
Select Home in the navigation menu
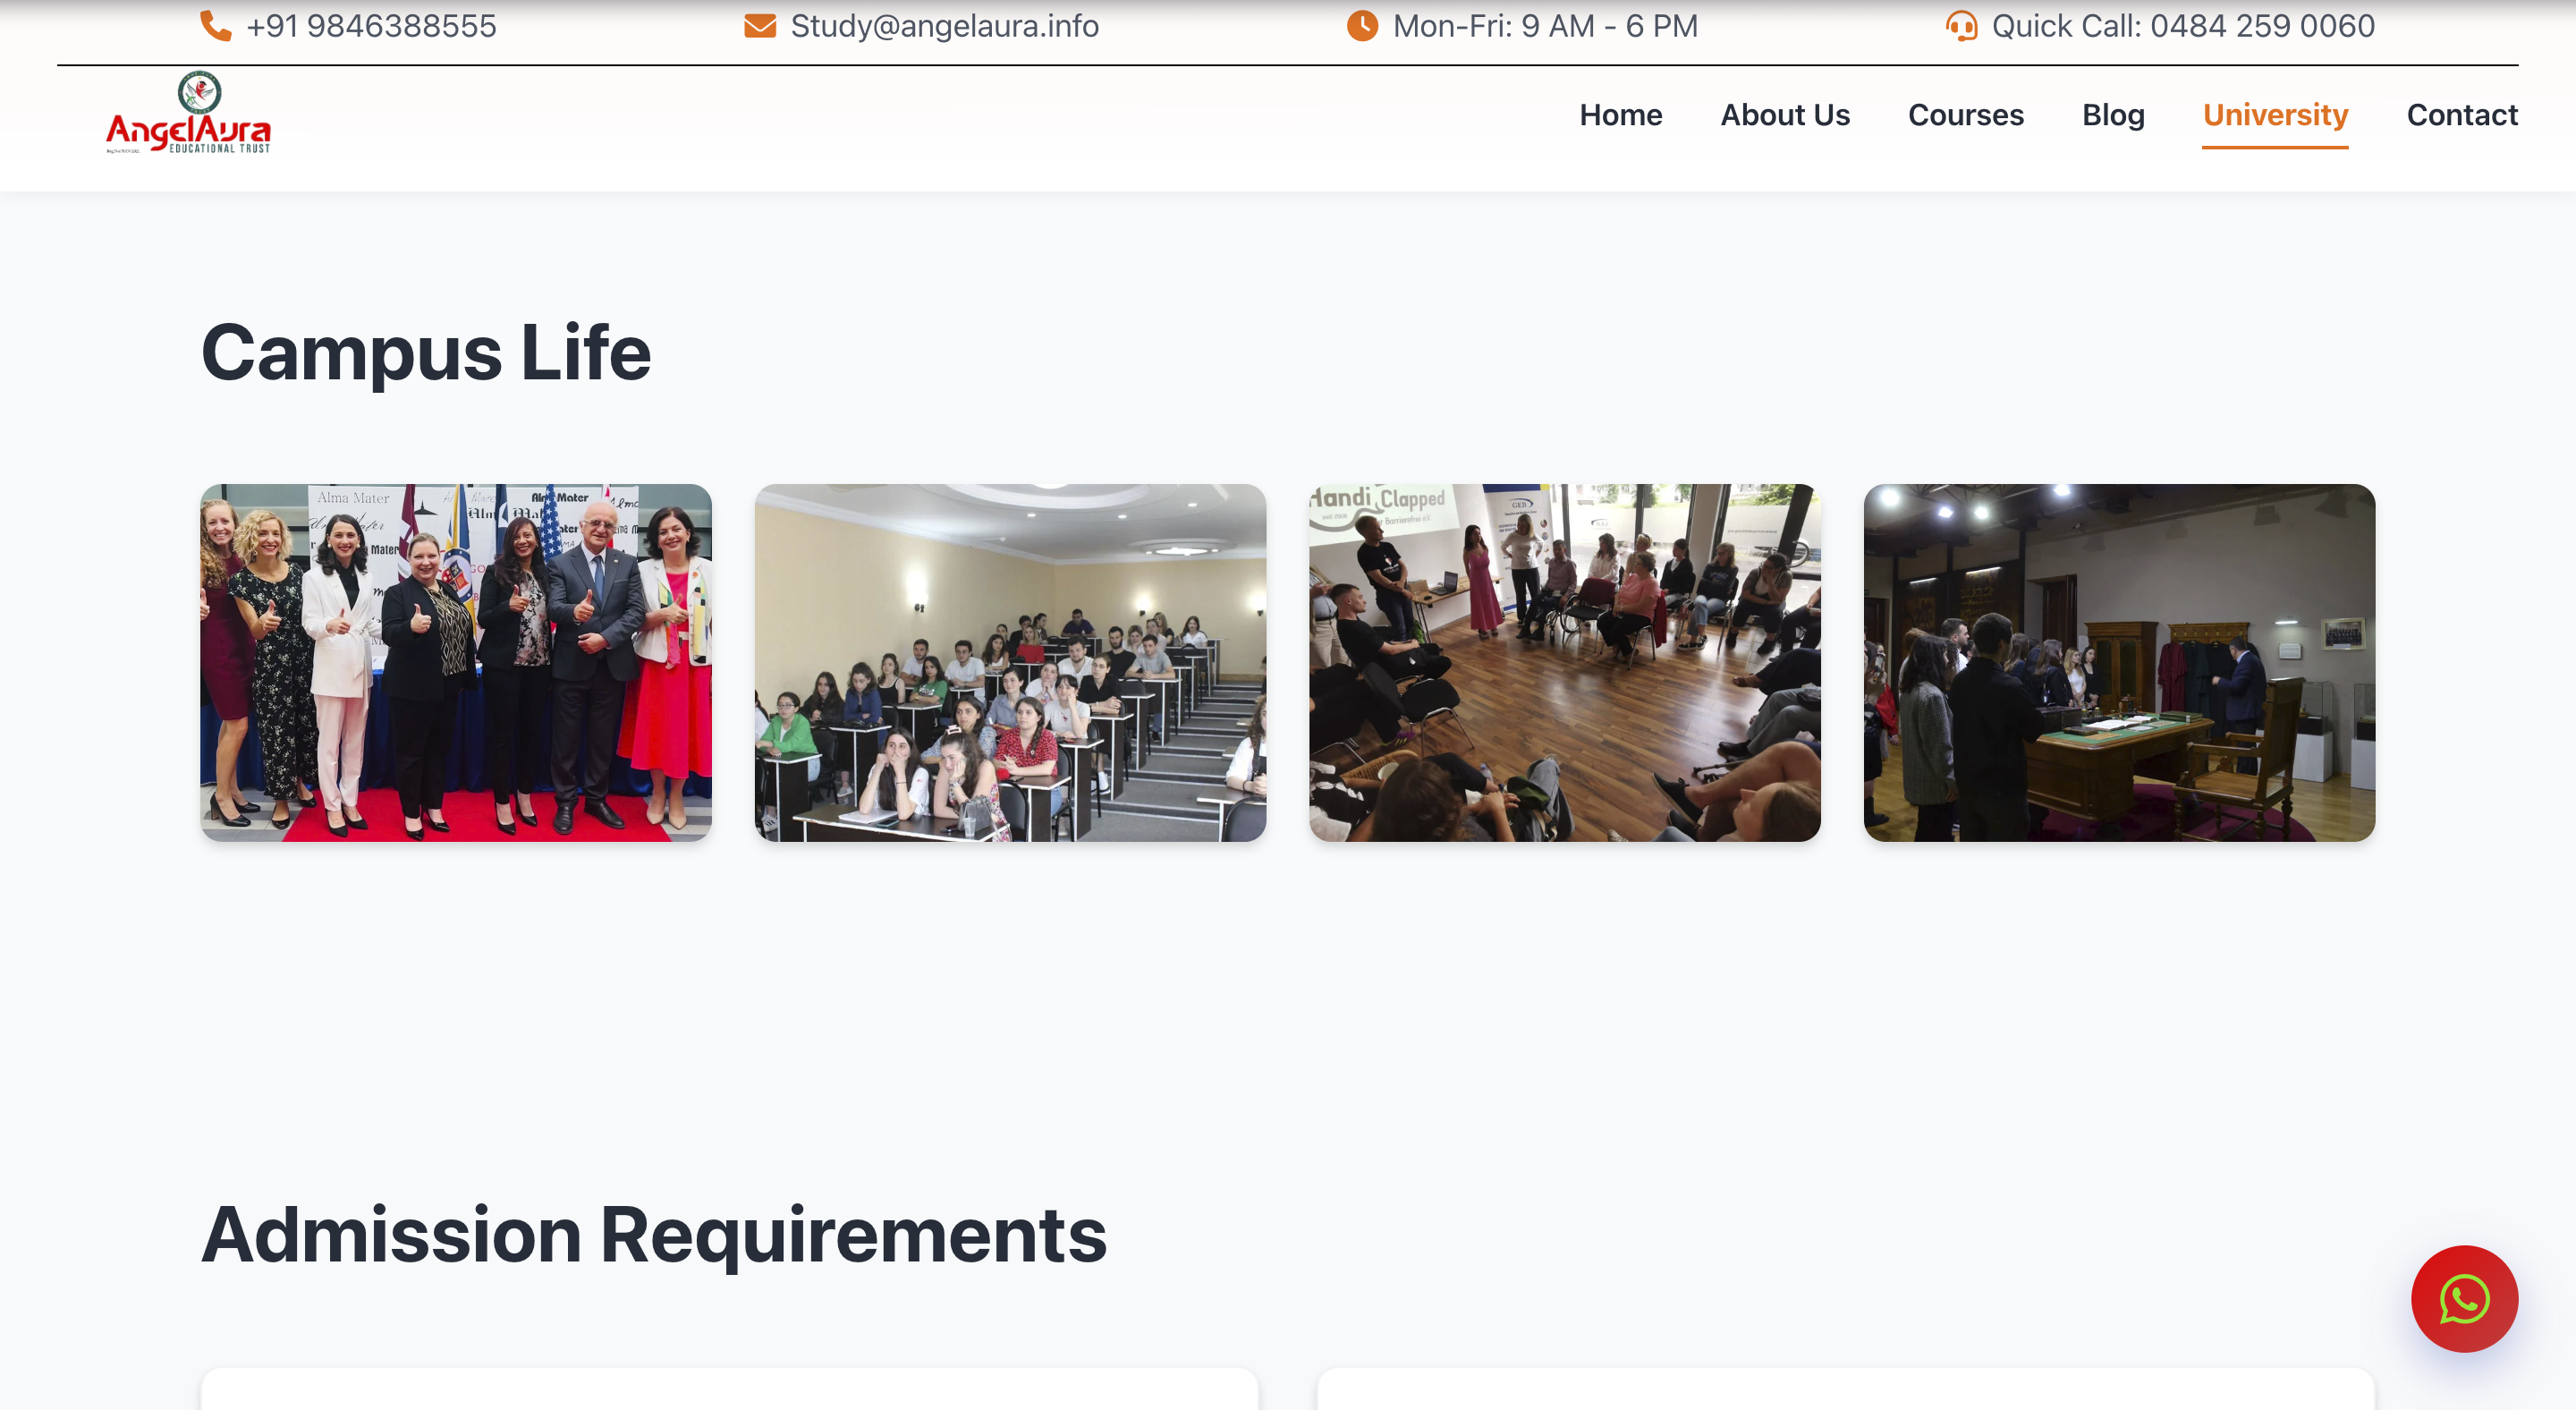pyautogui.click(x=1620, y=115)
